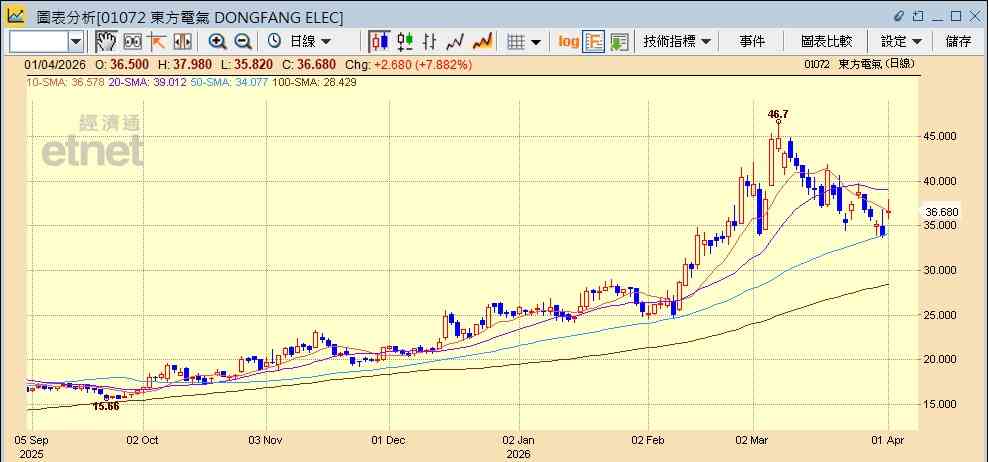Switch to the OHLC bar chart type
This screenshot has width=989, height=462.
click(430, 42)
